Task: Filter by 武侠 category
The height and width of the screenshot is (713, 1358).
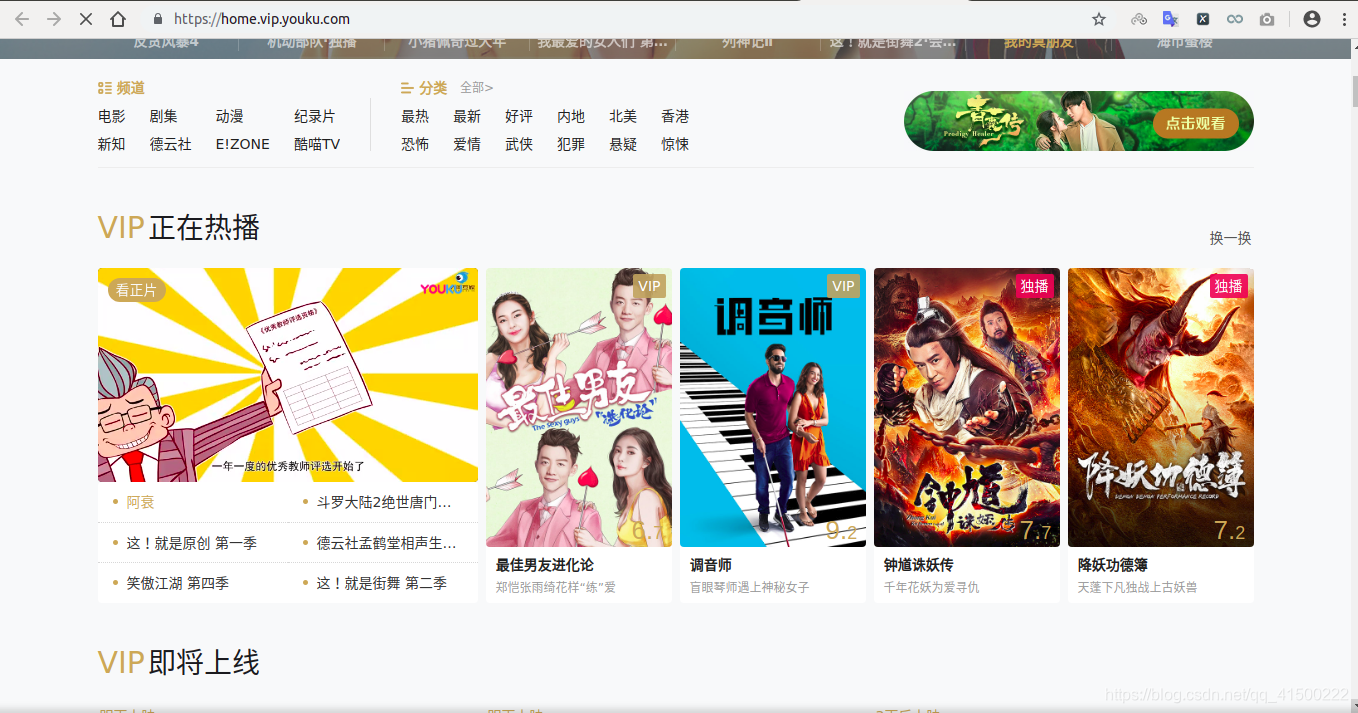Action: click(x=519, y=144)
